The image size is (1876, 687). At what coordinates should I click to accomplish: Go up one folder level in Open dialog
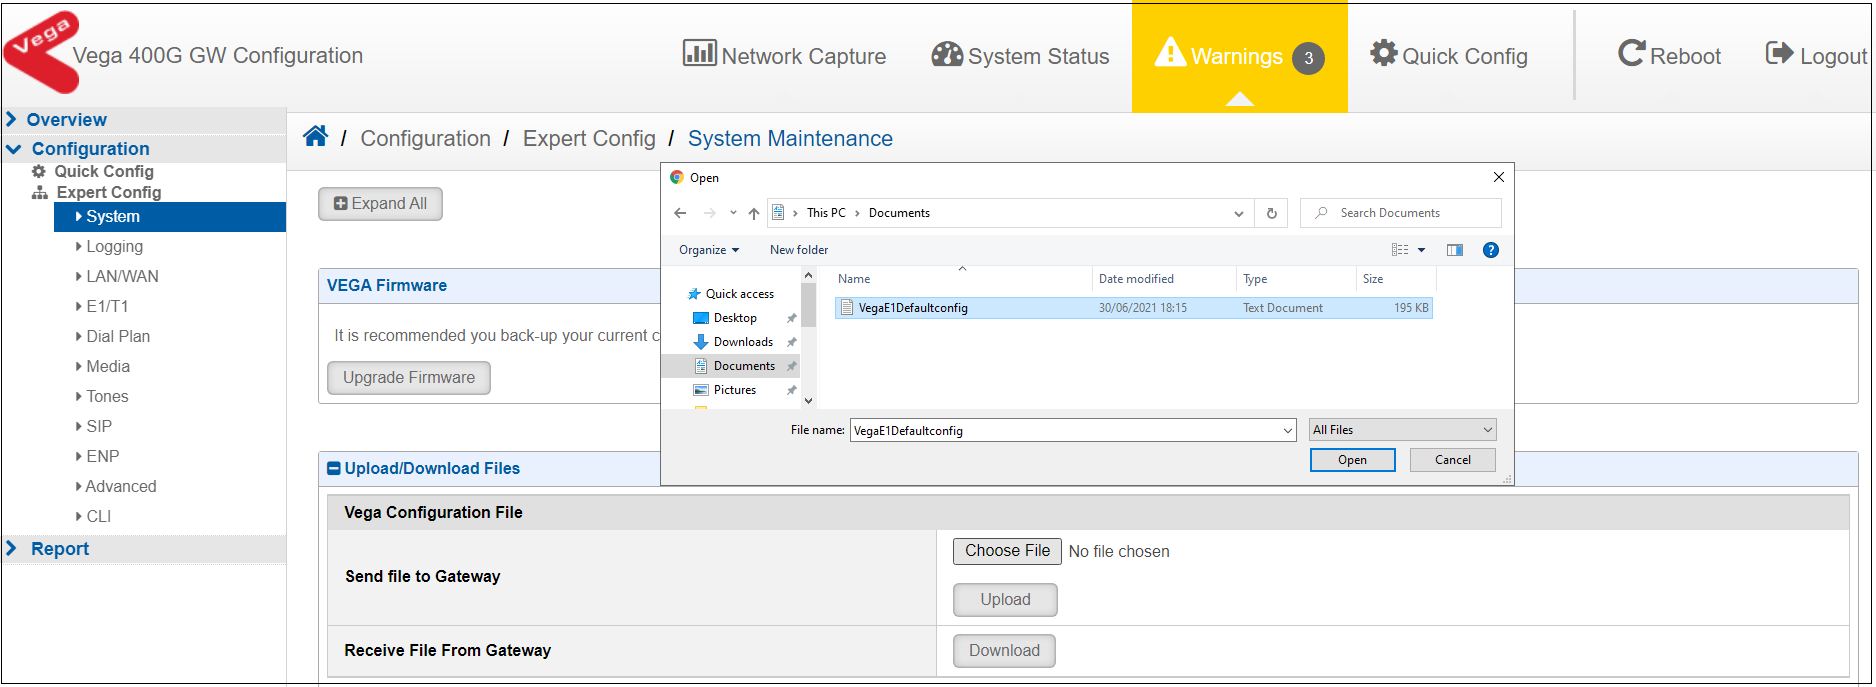pyautogui.click(x=754, y=213)
